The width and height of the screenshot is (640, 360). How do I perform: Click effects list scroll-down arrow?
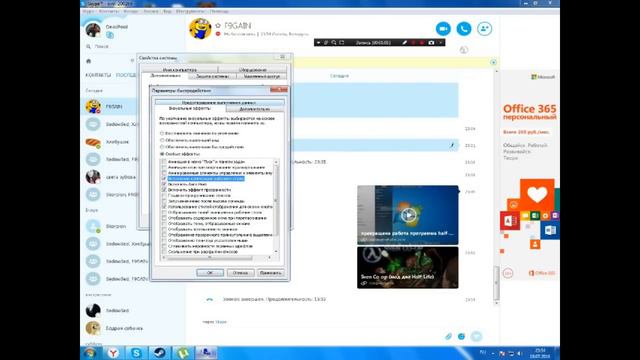pos(276,251)
